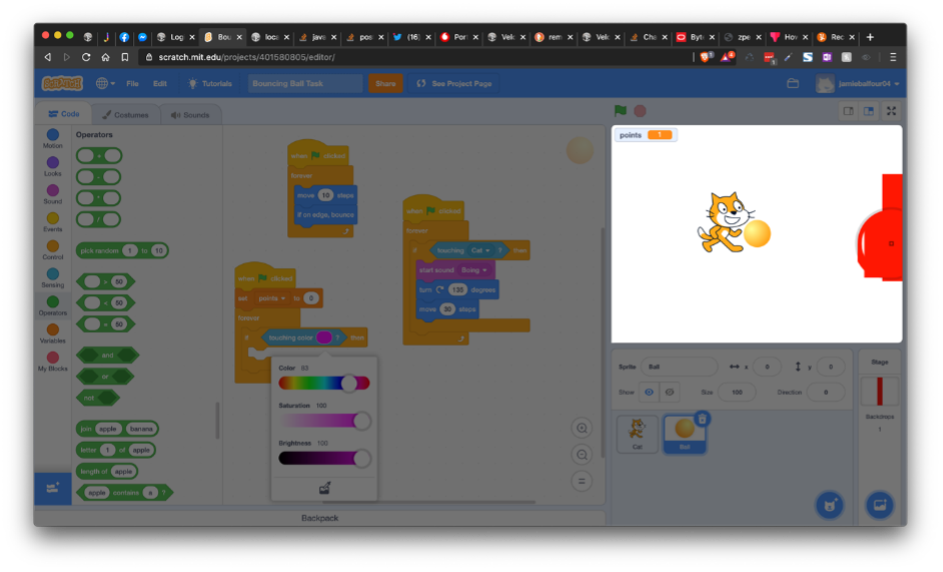Click the sprite x position field

coord(766,366)
